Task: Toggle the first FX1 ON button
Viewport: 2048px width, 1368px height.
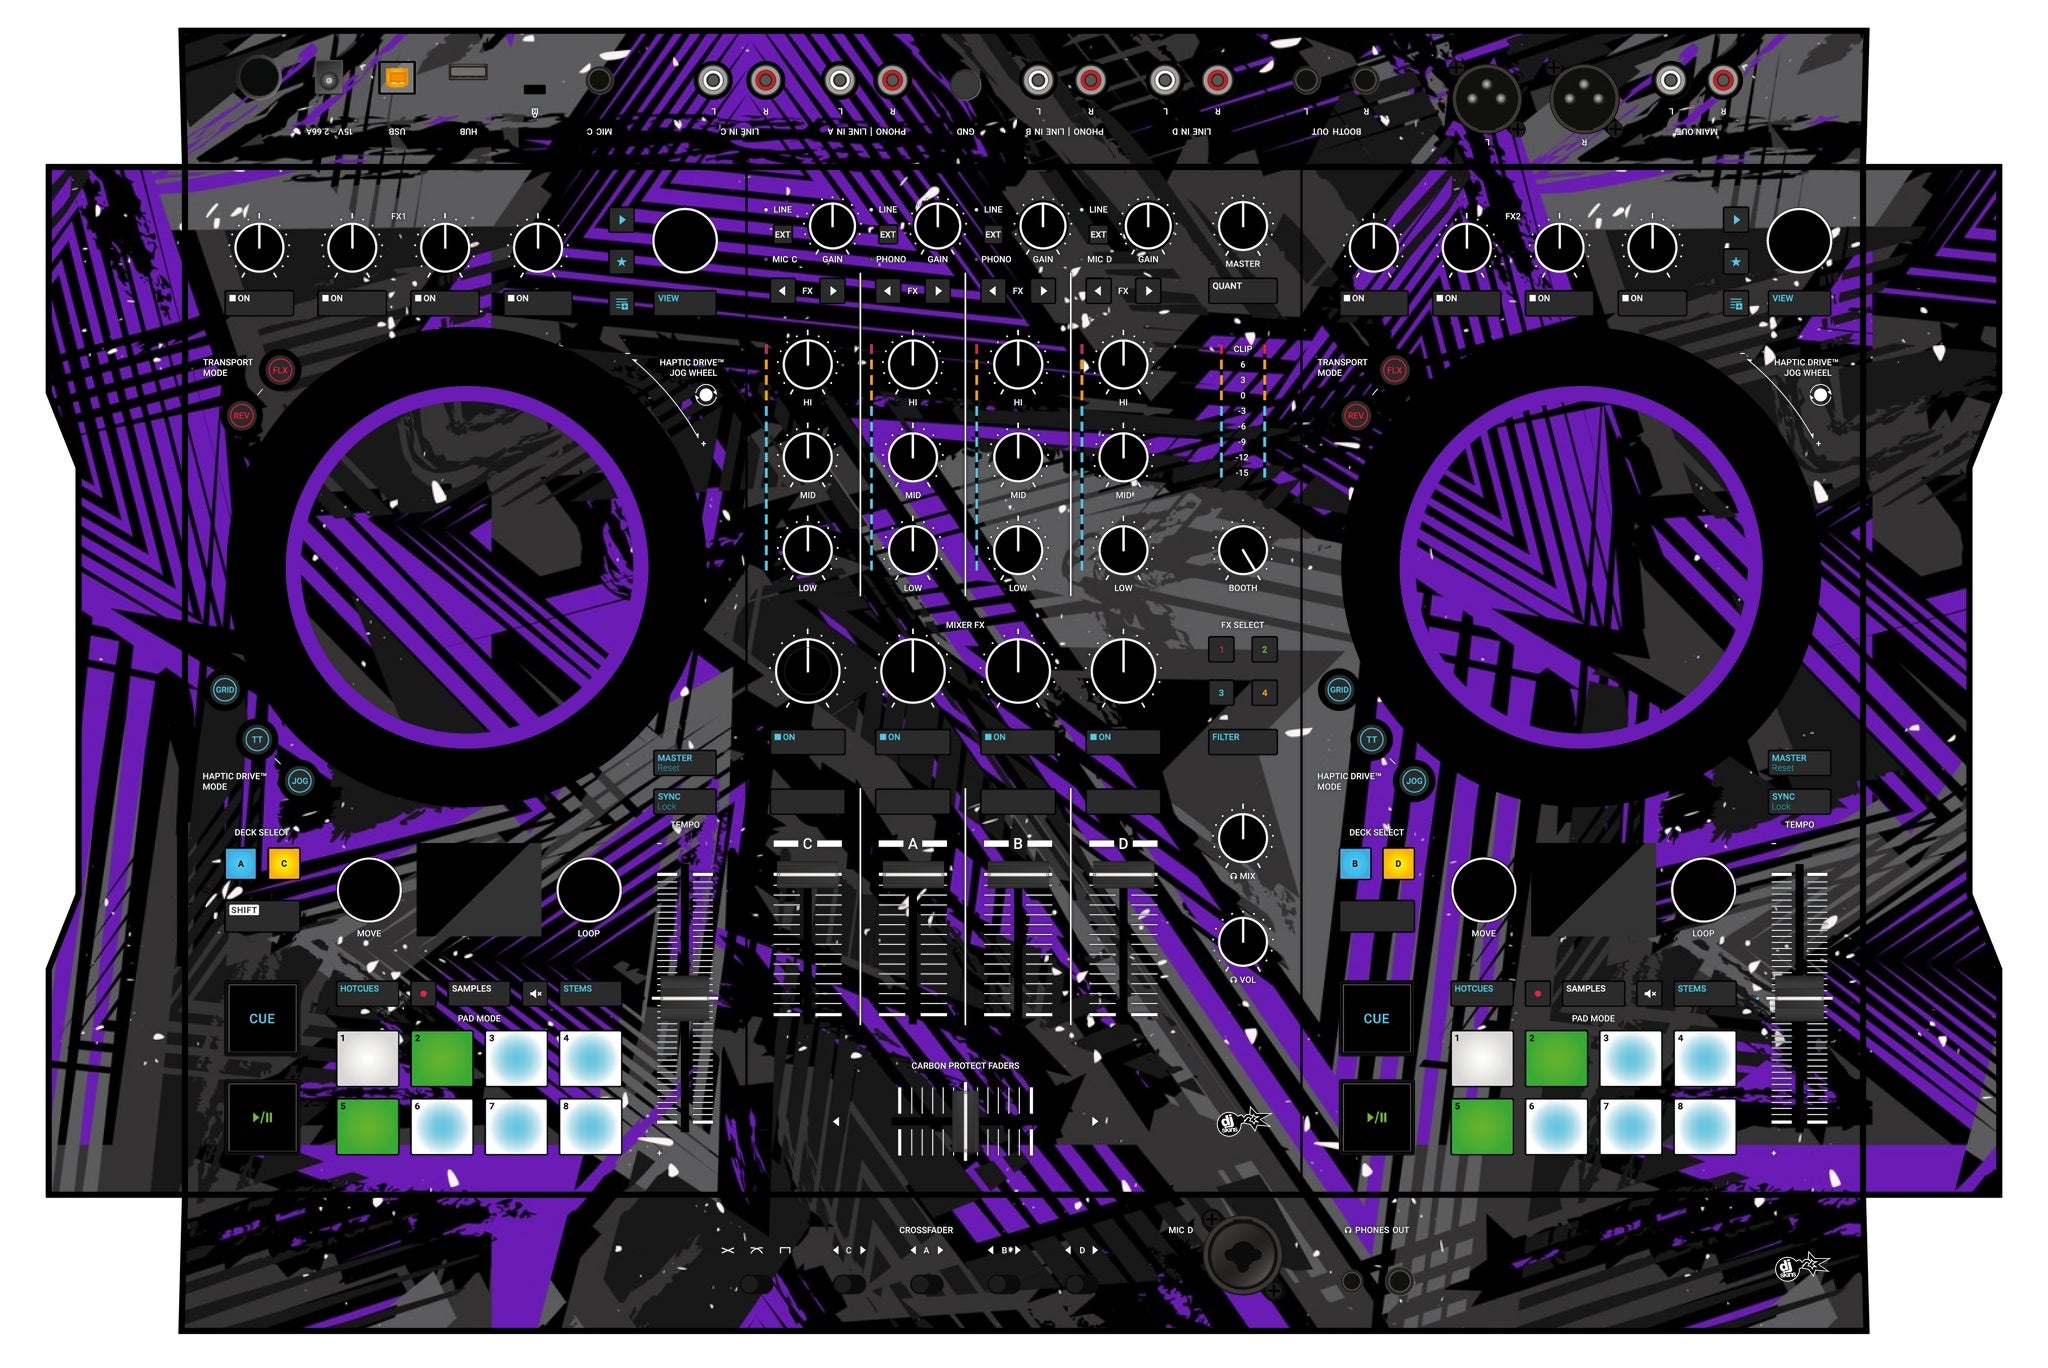Action: 259,303
